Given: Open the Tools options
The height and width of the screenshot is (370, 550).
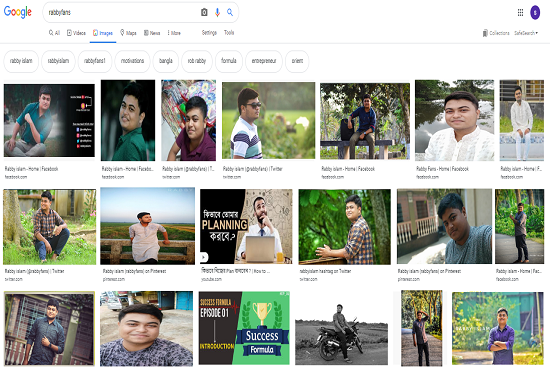Looking at the screenshot, I should (229, 33).
